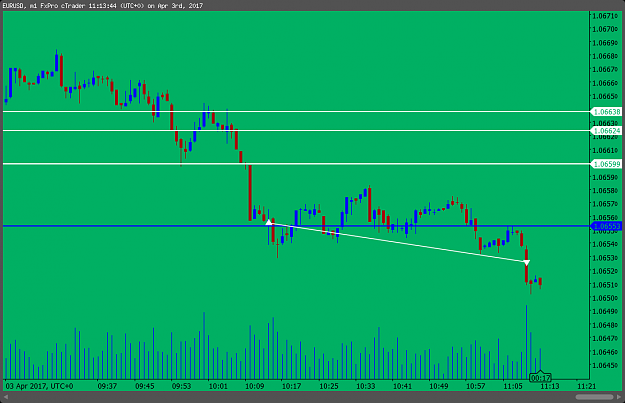Image resolution: width=625 pixels, height=403 pixels.
Task: Click the 1.06570 price axis value
Action: [x=605, y=204]
